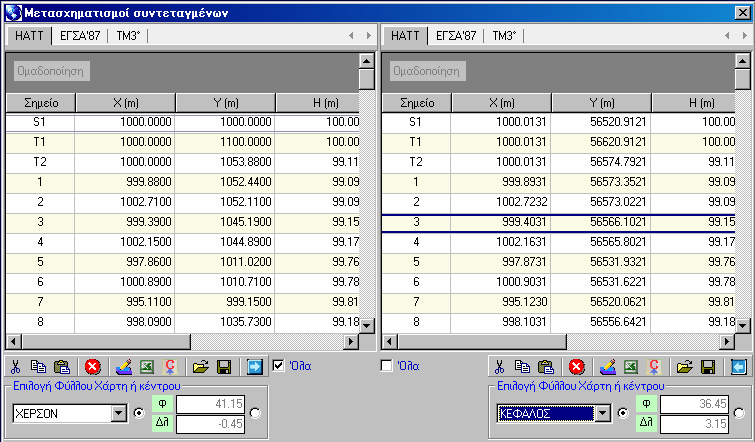755x442 pixels.
Task: Click the left table Σημείο column header
Action: pos(40,103)
